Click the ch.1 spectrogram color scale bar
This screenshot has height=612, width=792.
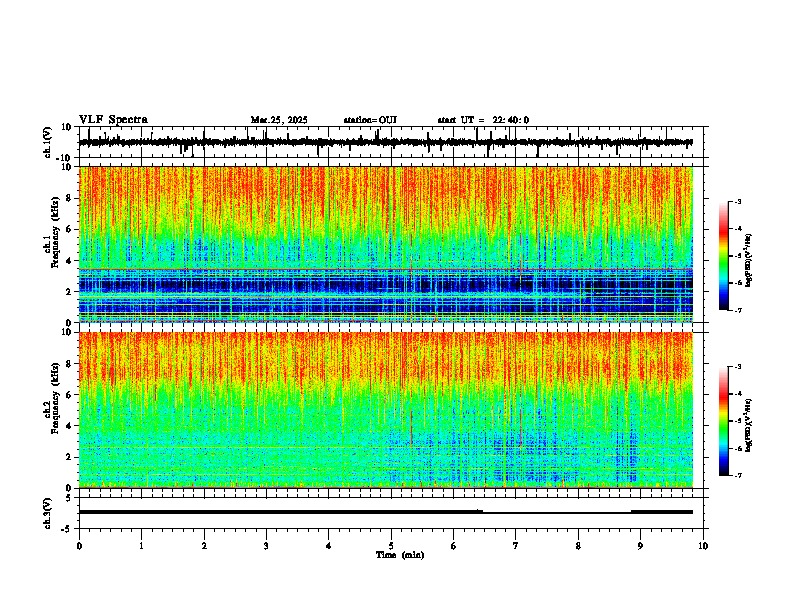pos(723,256)
